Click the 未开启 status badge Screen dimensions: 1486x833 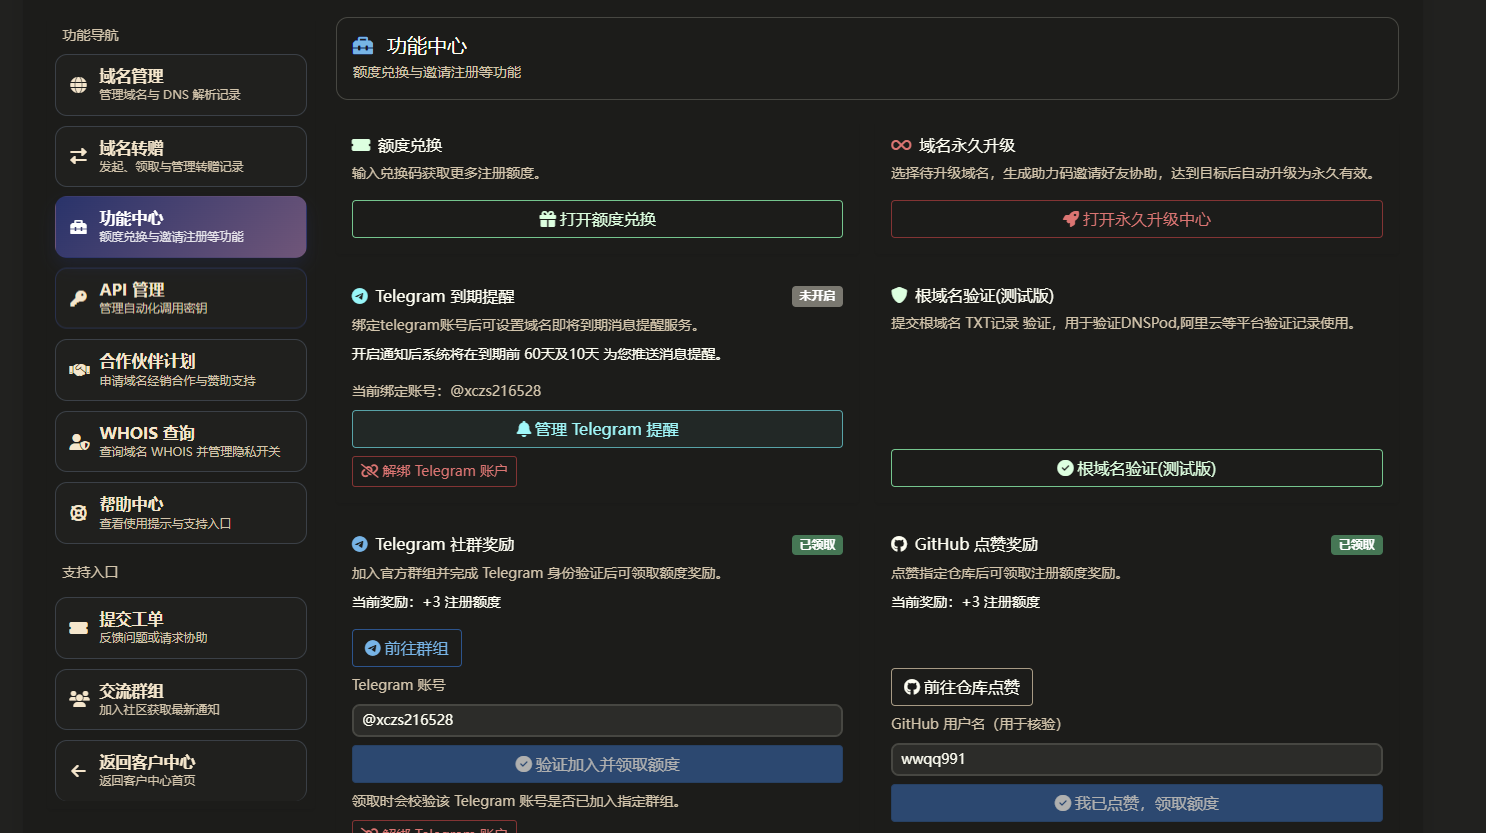click(817, 296)
